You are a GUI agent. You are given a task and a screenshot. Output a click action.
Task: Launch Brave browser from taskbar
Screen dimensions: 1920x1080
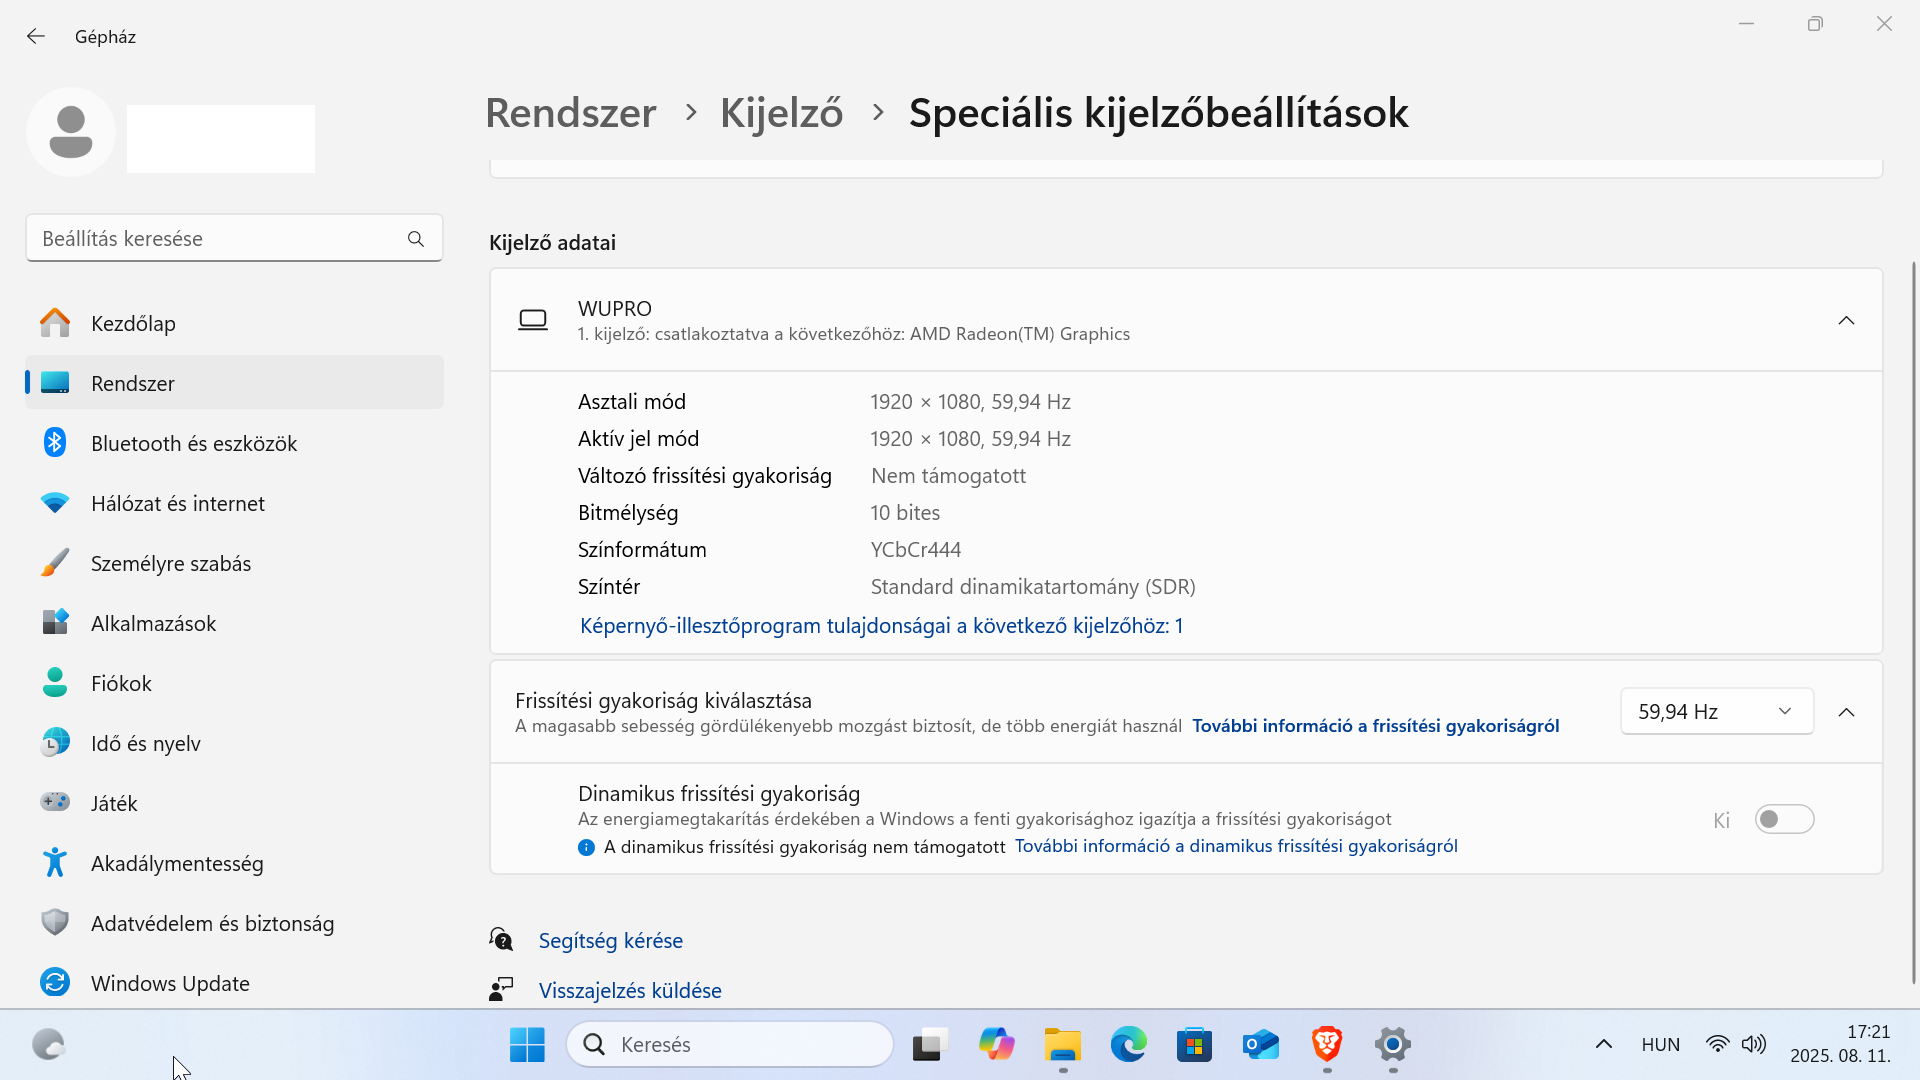pos(1327,1045)
